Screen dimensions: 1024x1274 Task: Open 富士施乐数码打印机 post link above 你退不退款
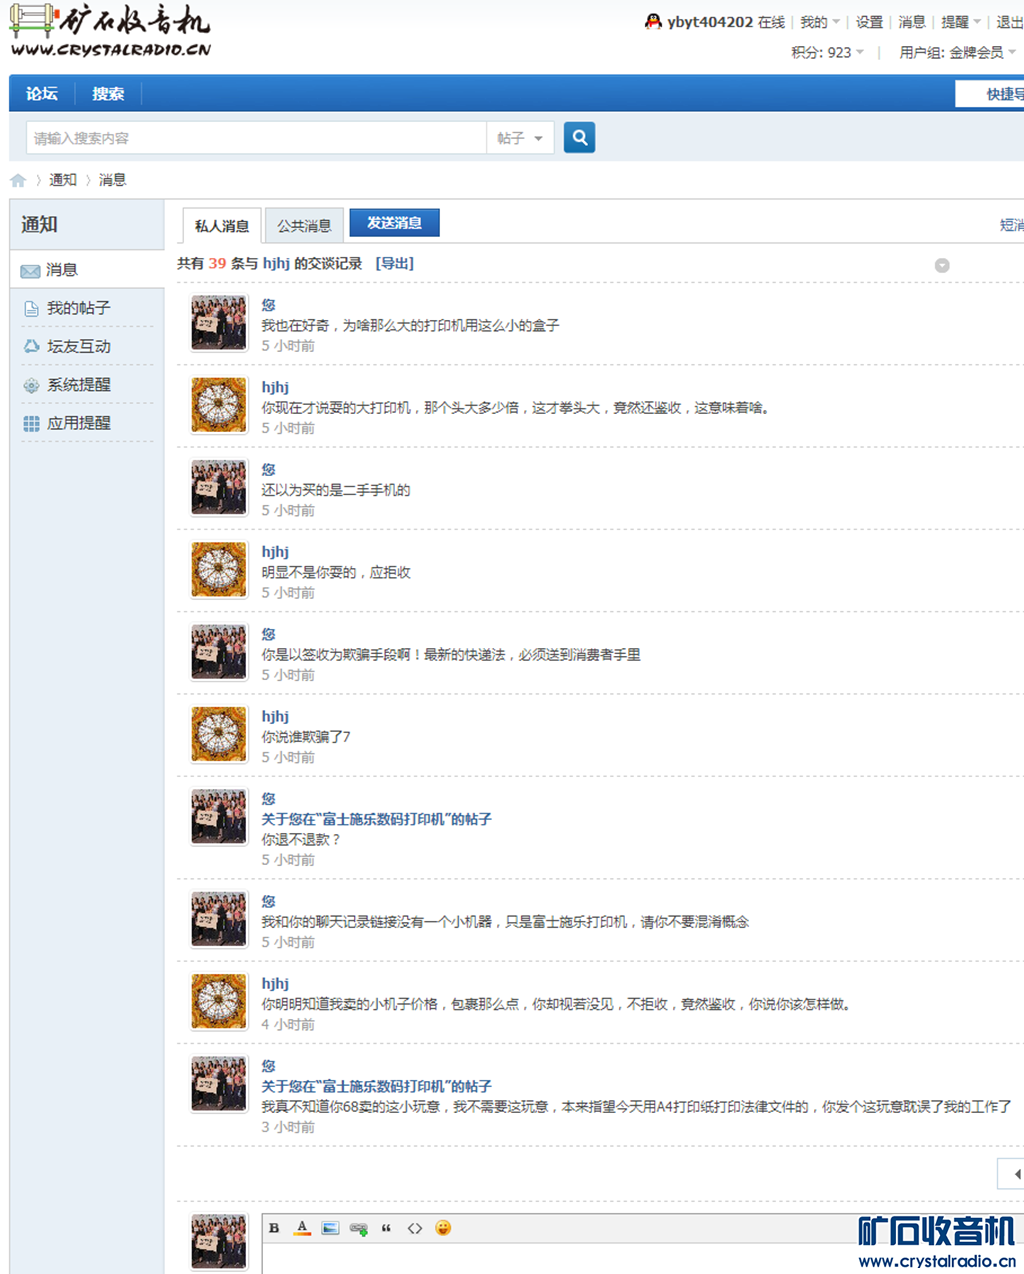(x=376, y=820)
